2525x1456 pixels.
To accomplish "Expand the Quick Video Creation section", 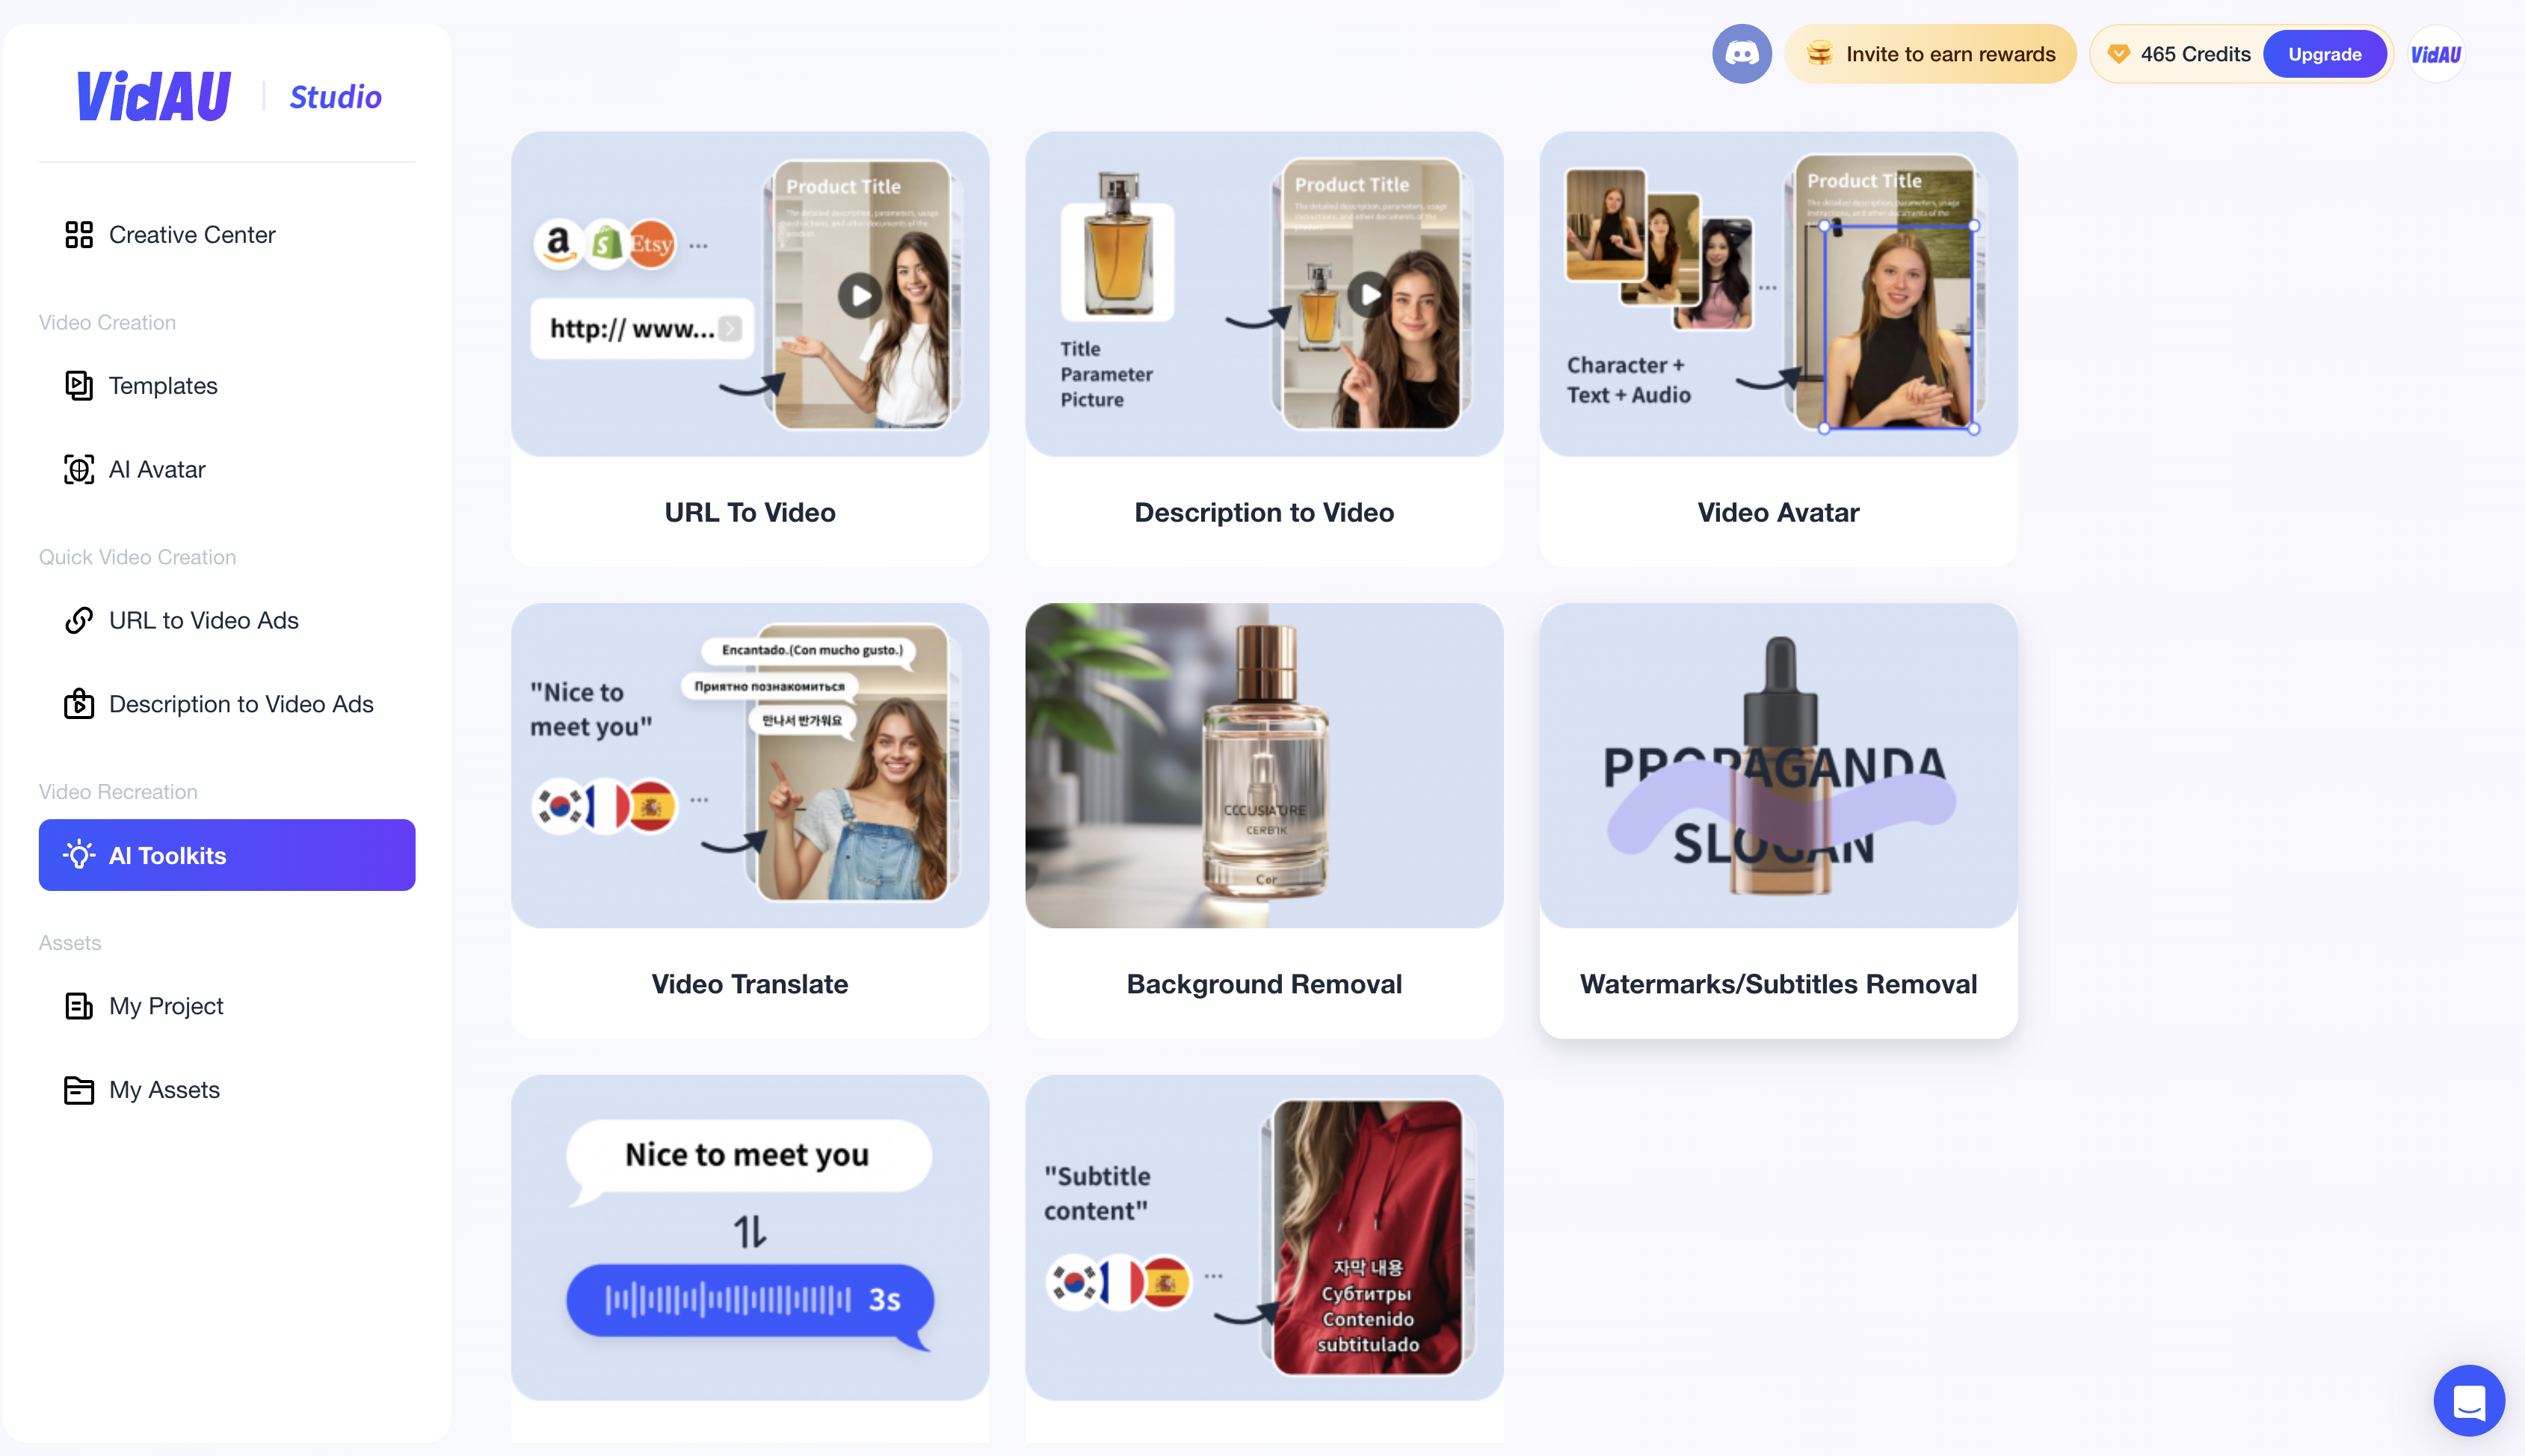I will (137, 556).
